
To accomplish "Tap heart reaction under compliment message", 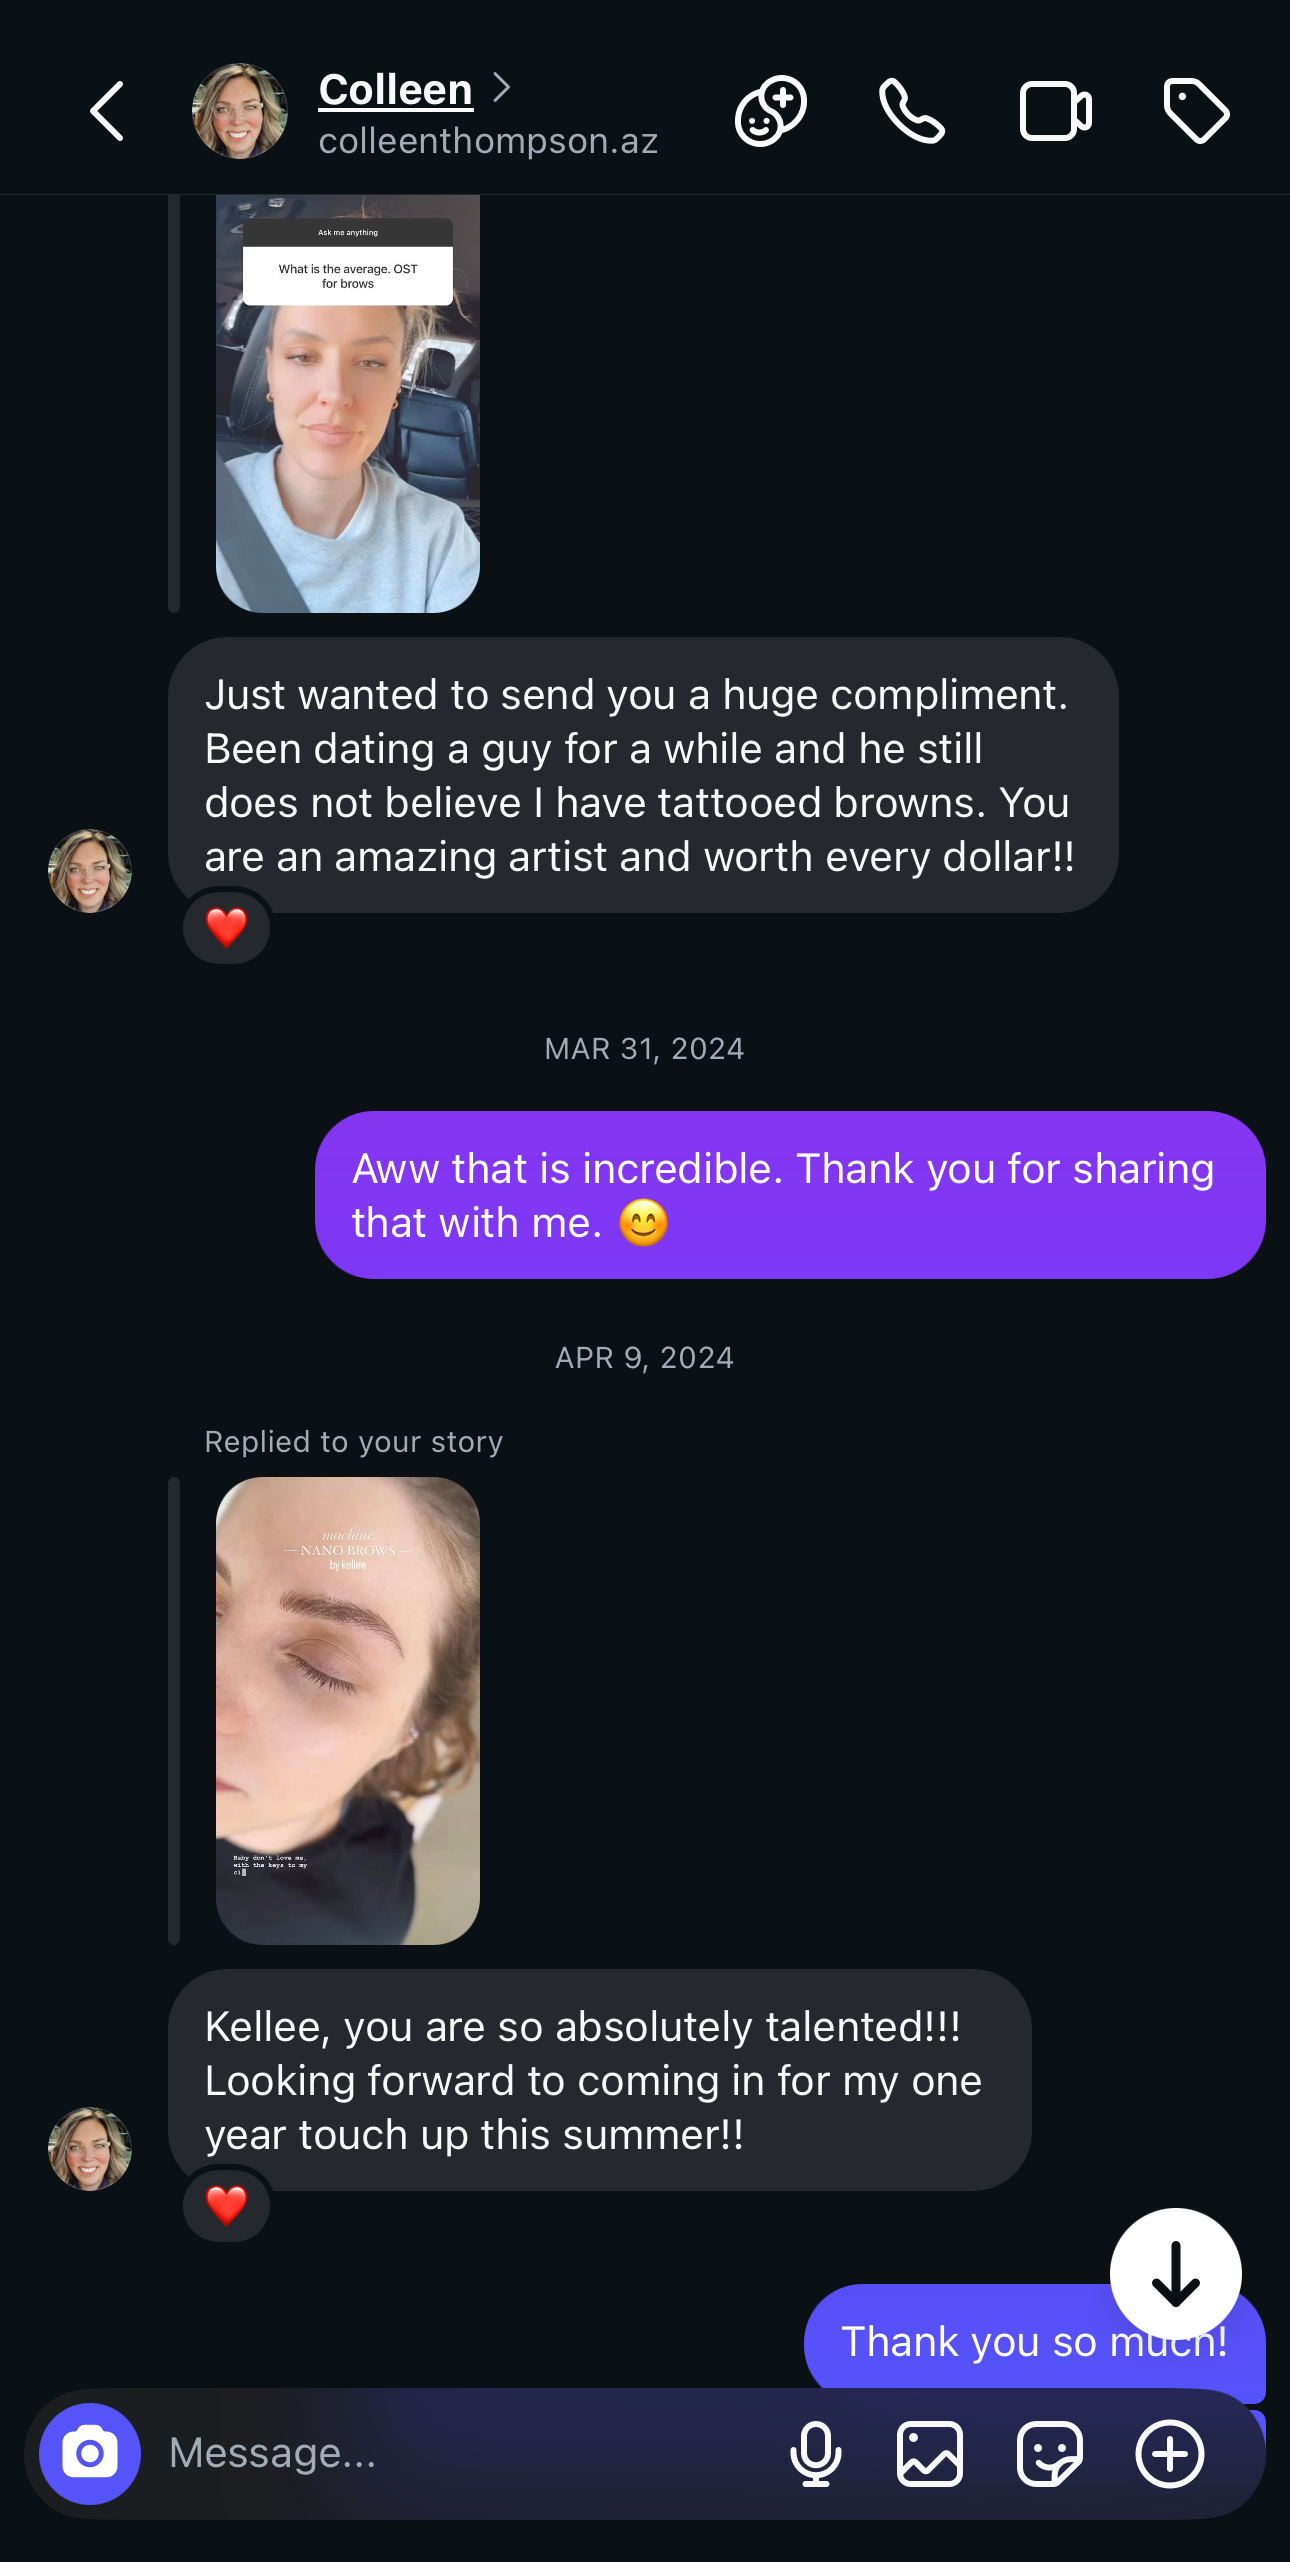I will point(227,927).
